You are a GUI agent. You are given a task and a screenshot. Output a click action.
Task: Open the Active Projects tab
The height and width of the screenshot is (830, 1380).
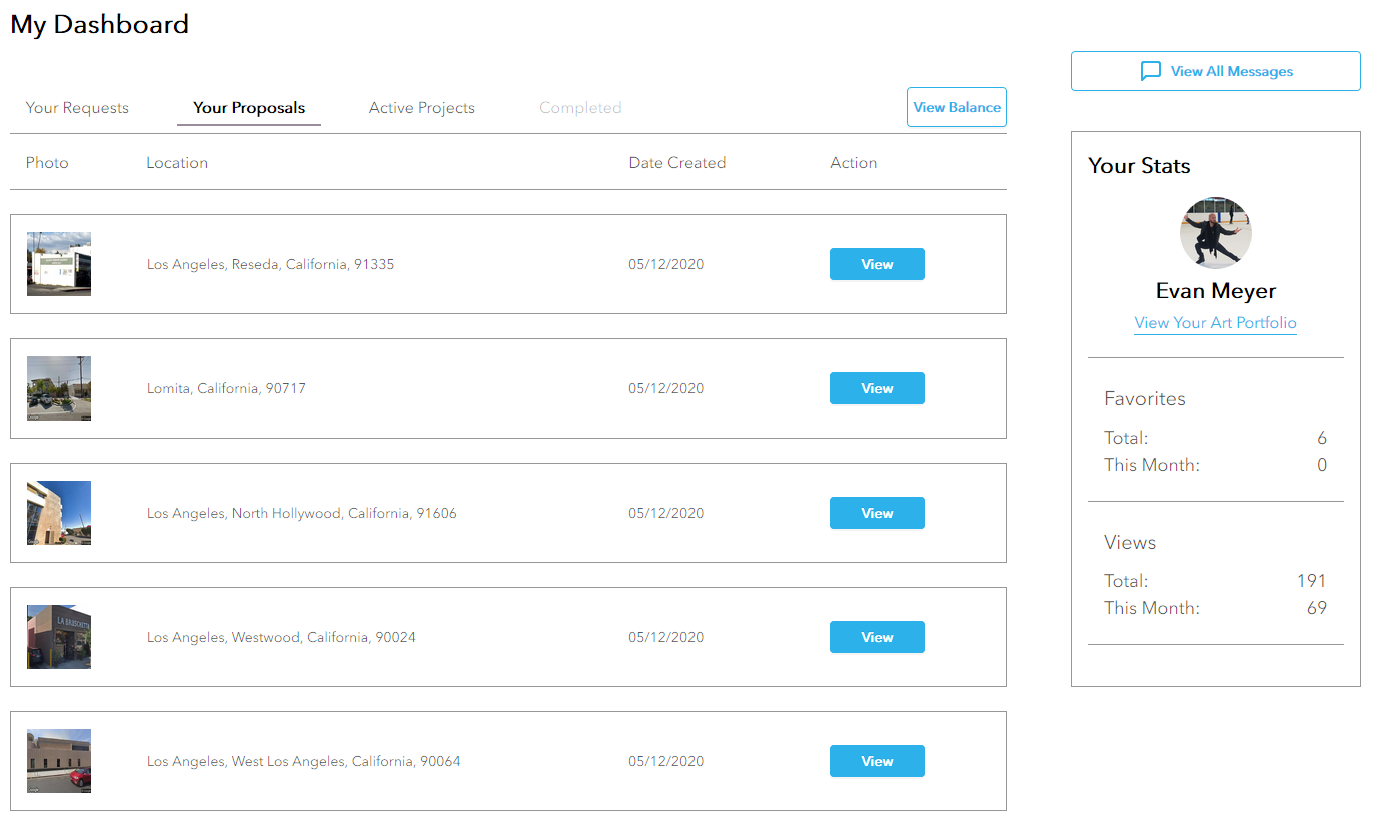(422, 108)
